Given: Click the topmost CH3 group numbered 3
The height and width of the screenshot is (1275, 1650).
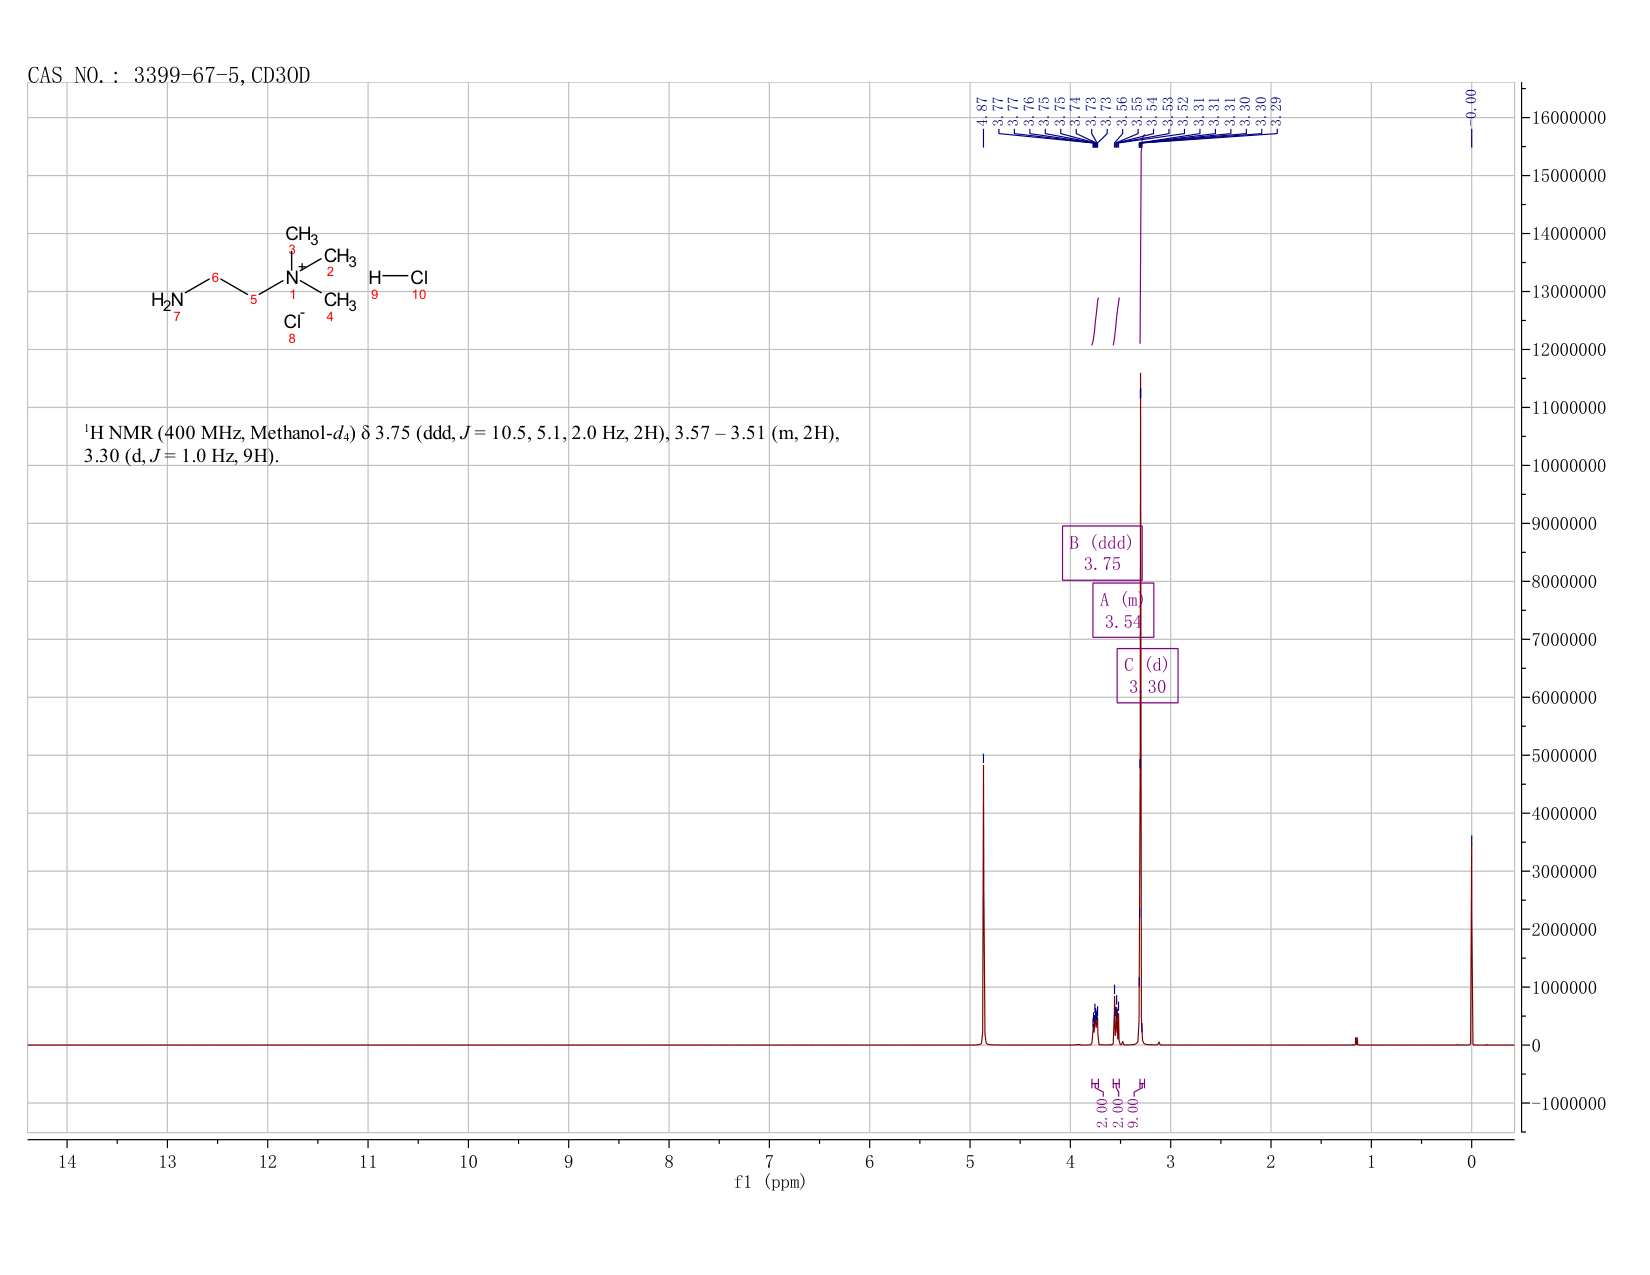Looking at the screenshot, I should click(301, 235).
